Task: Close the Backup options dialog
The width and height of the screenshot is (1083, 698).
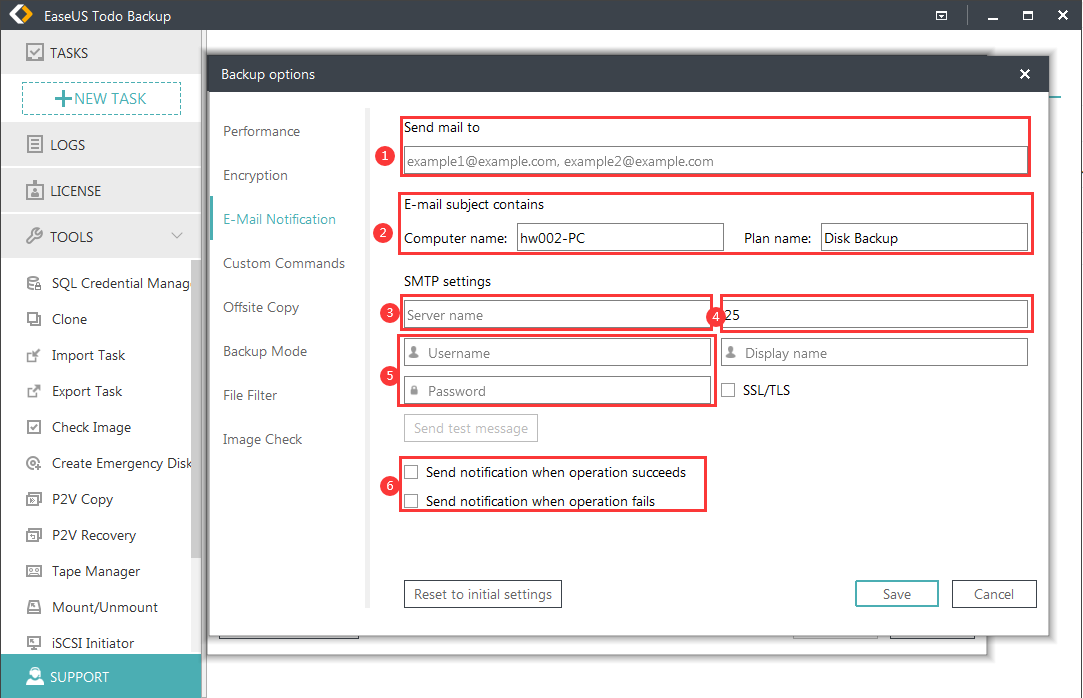Action: (x=1025, y=74)
